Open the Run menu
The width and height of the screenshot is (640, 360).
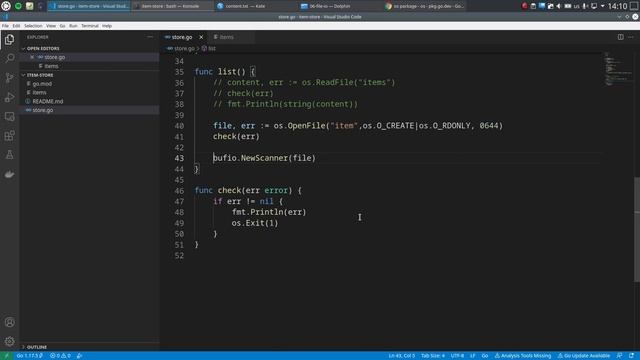(73, 26)
